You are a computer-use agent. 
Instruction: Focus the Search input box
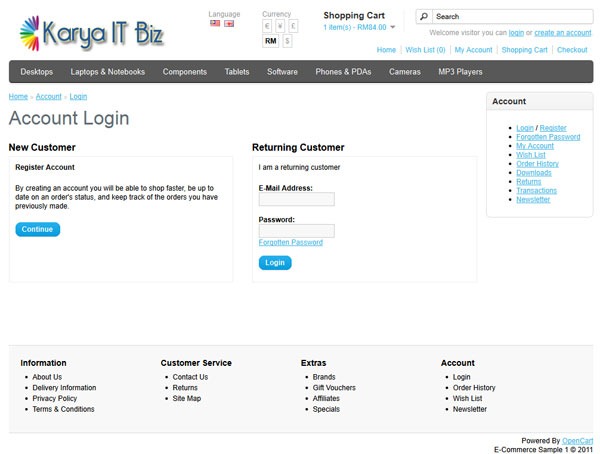pos(513,16)
